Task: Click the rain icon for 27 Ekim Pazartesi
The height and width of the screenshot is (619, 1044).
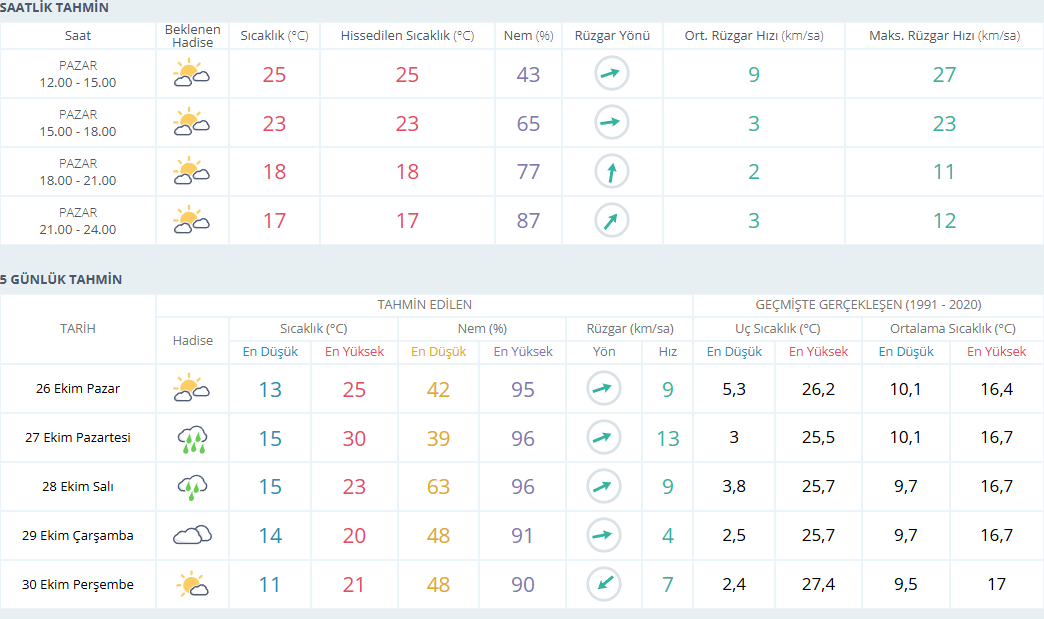Action: (192, 438)
